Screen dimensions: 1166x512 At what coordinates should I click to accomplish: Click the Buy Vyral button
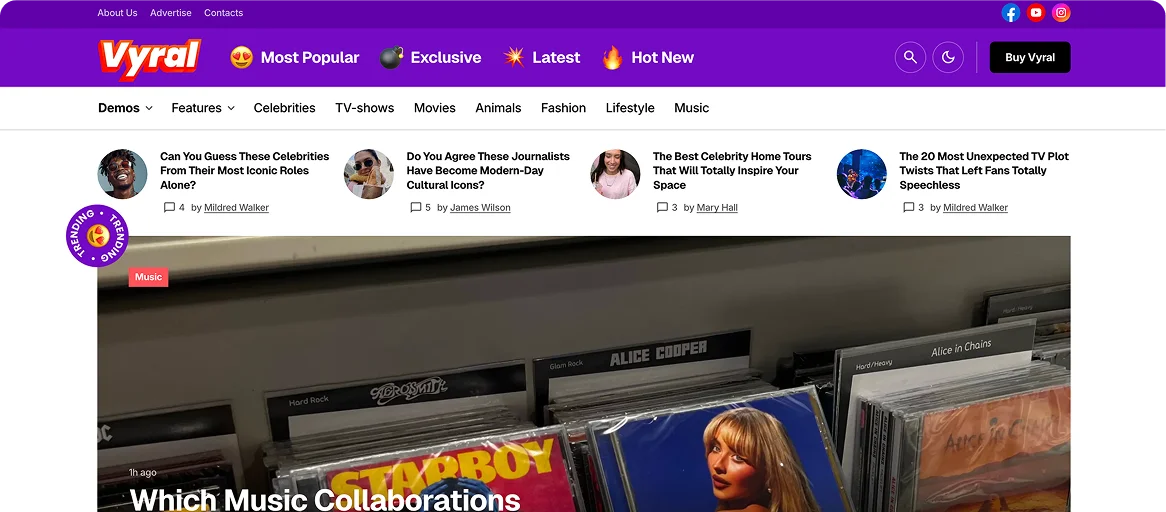click(1030, 57)
